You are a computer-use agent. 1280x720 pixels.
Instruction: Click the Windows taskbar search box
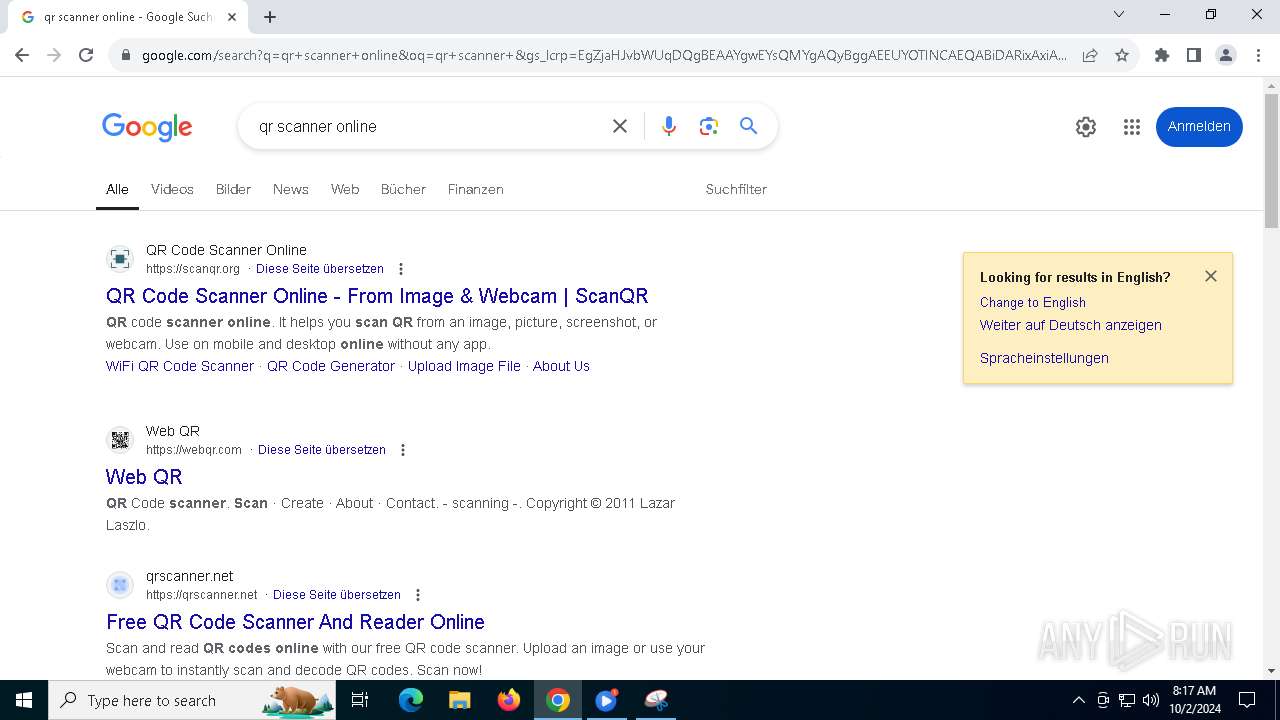pos(193,700)
